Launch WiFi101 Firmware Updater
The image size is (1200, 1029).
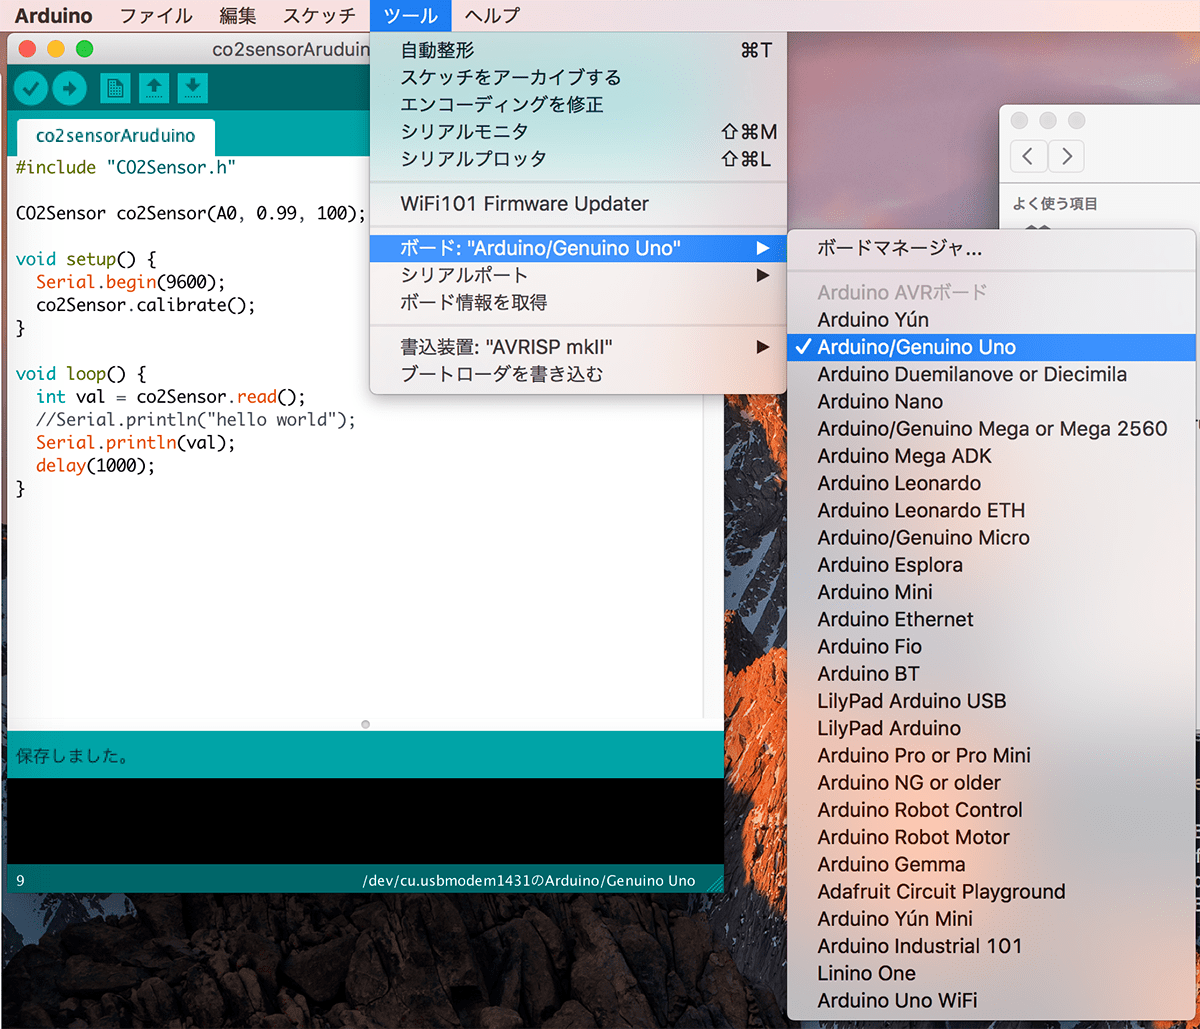(x=578, y=204)
